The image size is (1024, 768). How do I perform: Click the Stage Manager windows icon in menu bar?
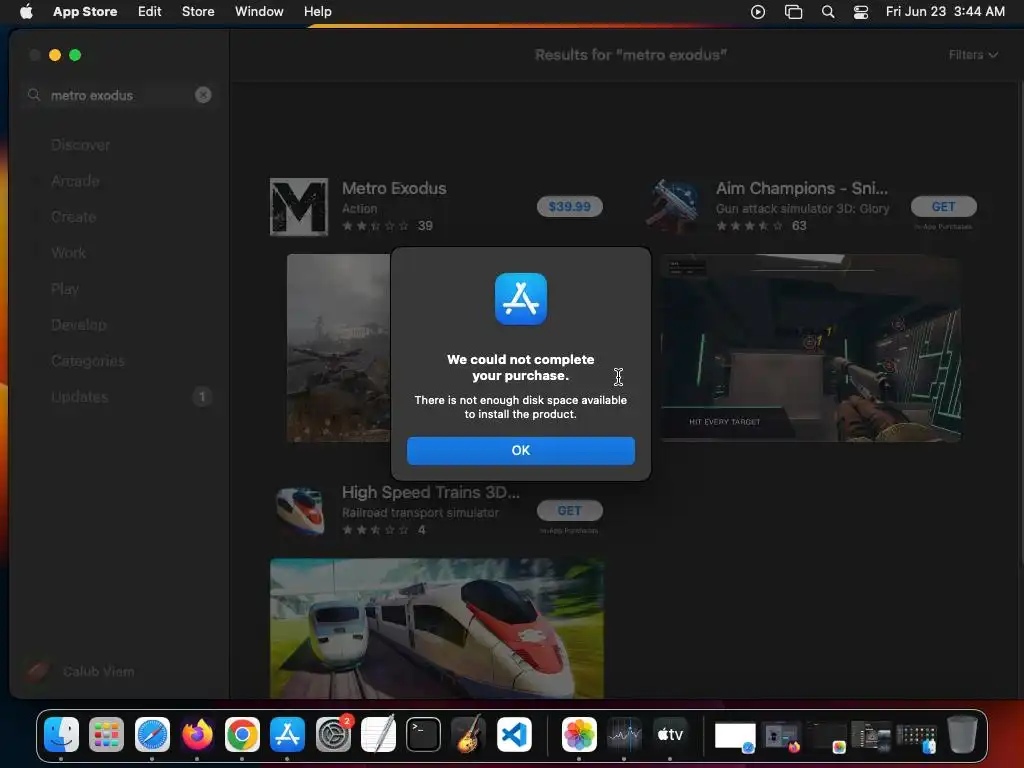click(x=793, y=12)
